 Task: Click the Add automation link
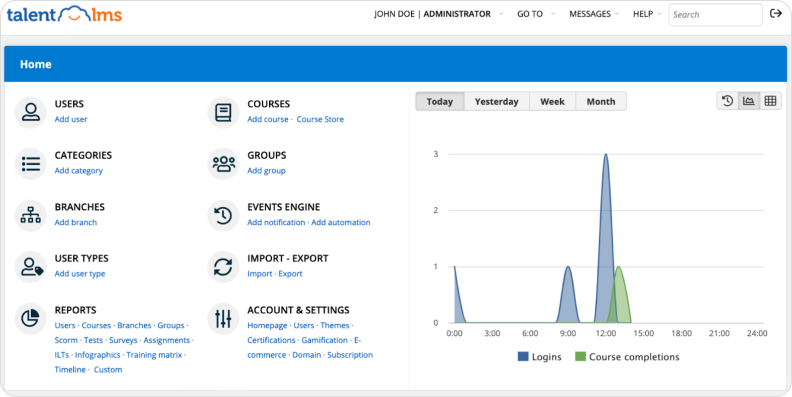(x=341, y=222)
